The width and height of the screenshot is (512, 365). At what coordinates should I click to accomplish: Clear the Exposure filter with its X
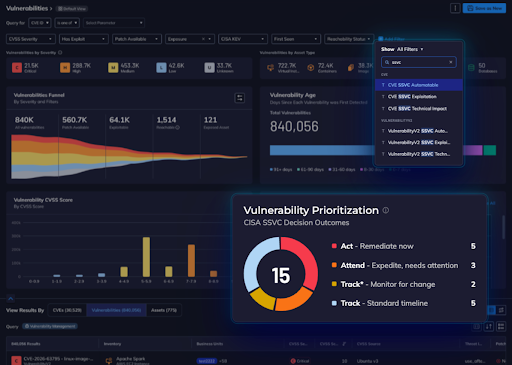[203, 39]
